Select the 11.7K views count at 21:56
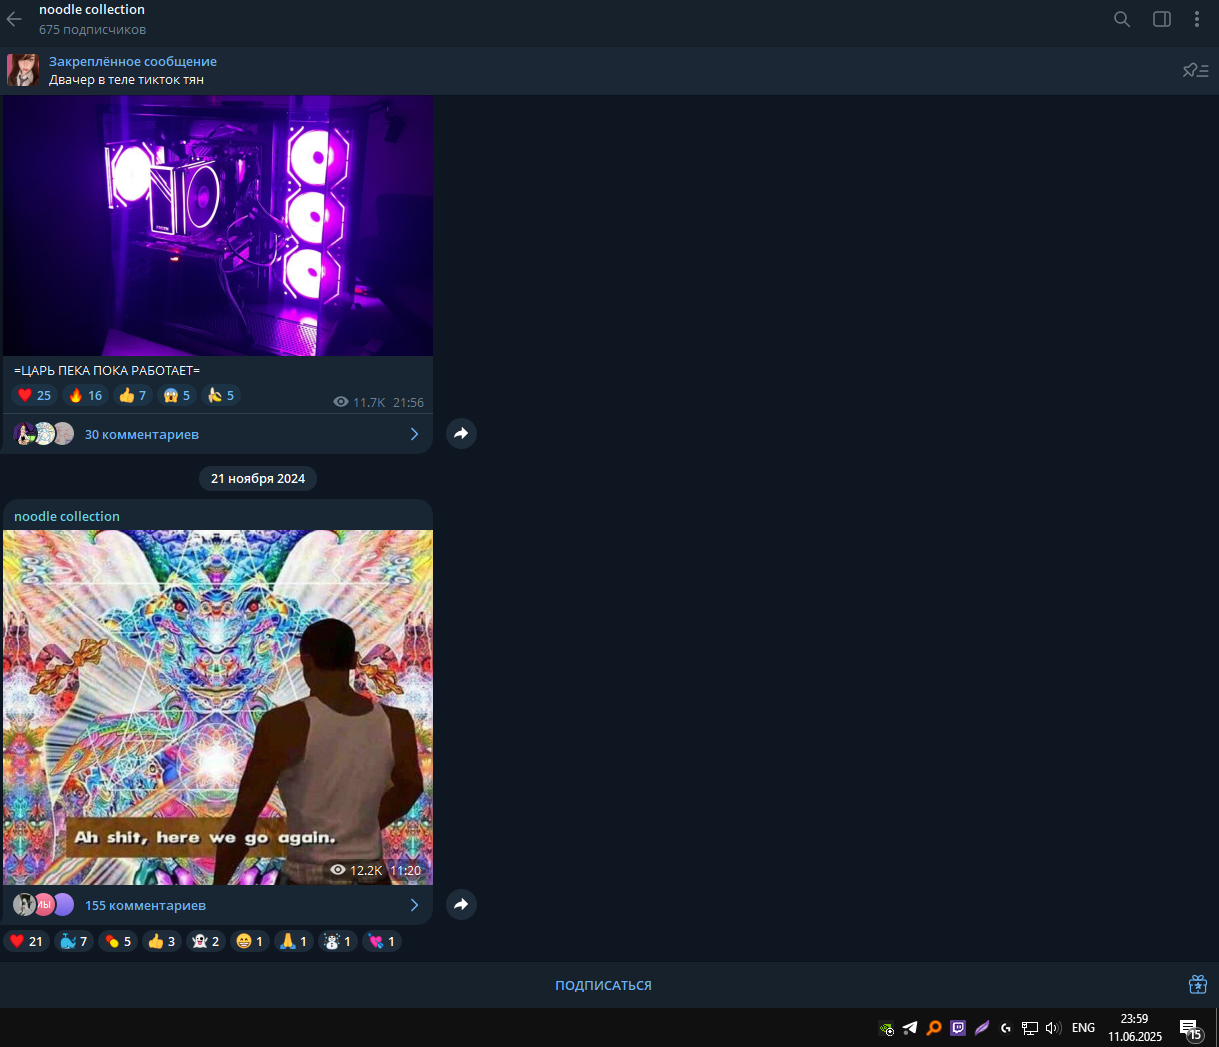 (360, 402)
